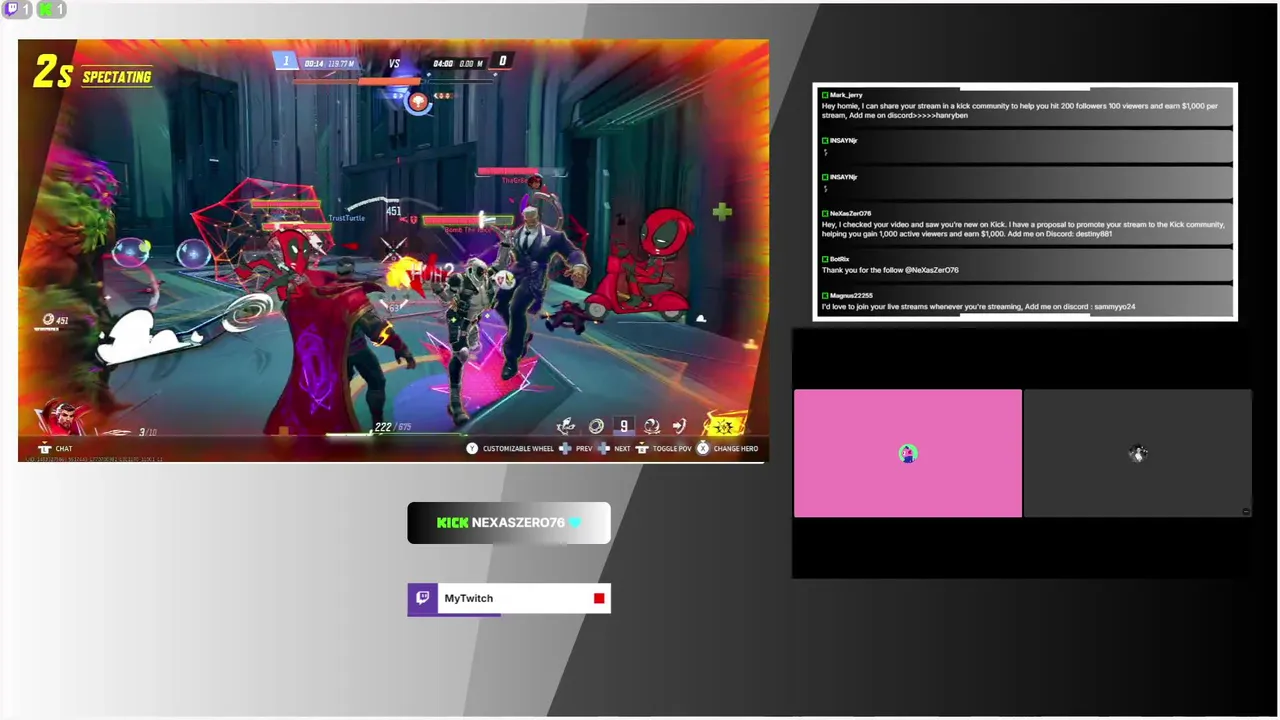Click the Deadpool scooter sticker in game
This screenshot has height=720, width=1280.
641,265
